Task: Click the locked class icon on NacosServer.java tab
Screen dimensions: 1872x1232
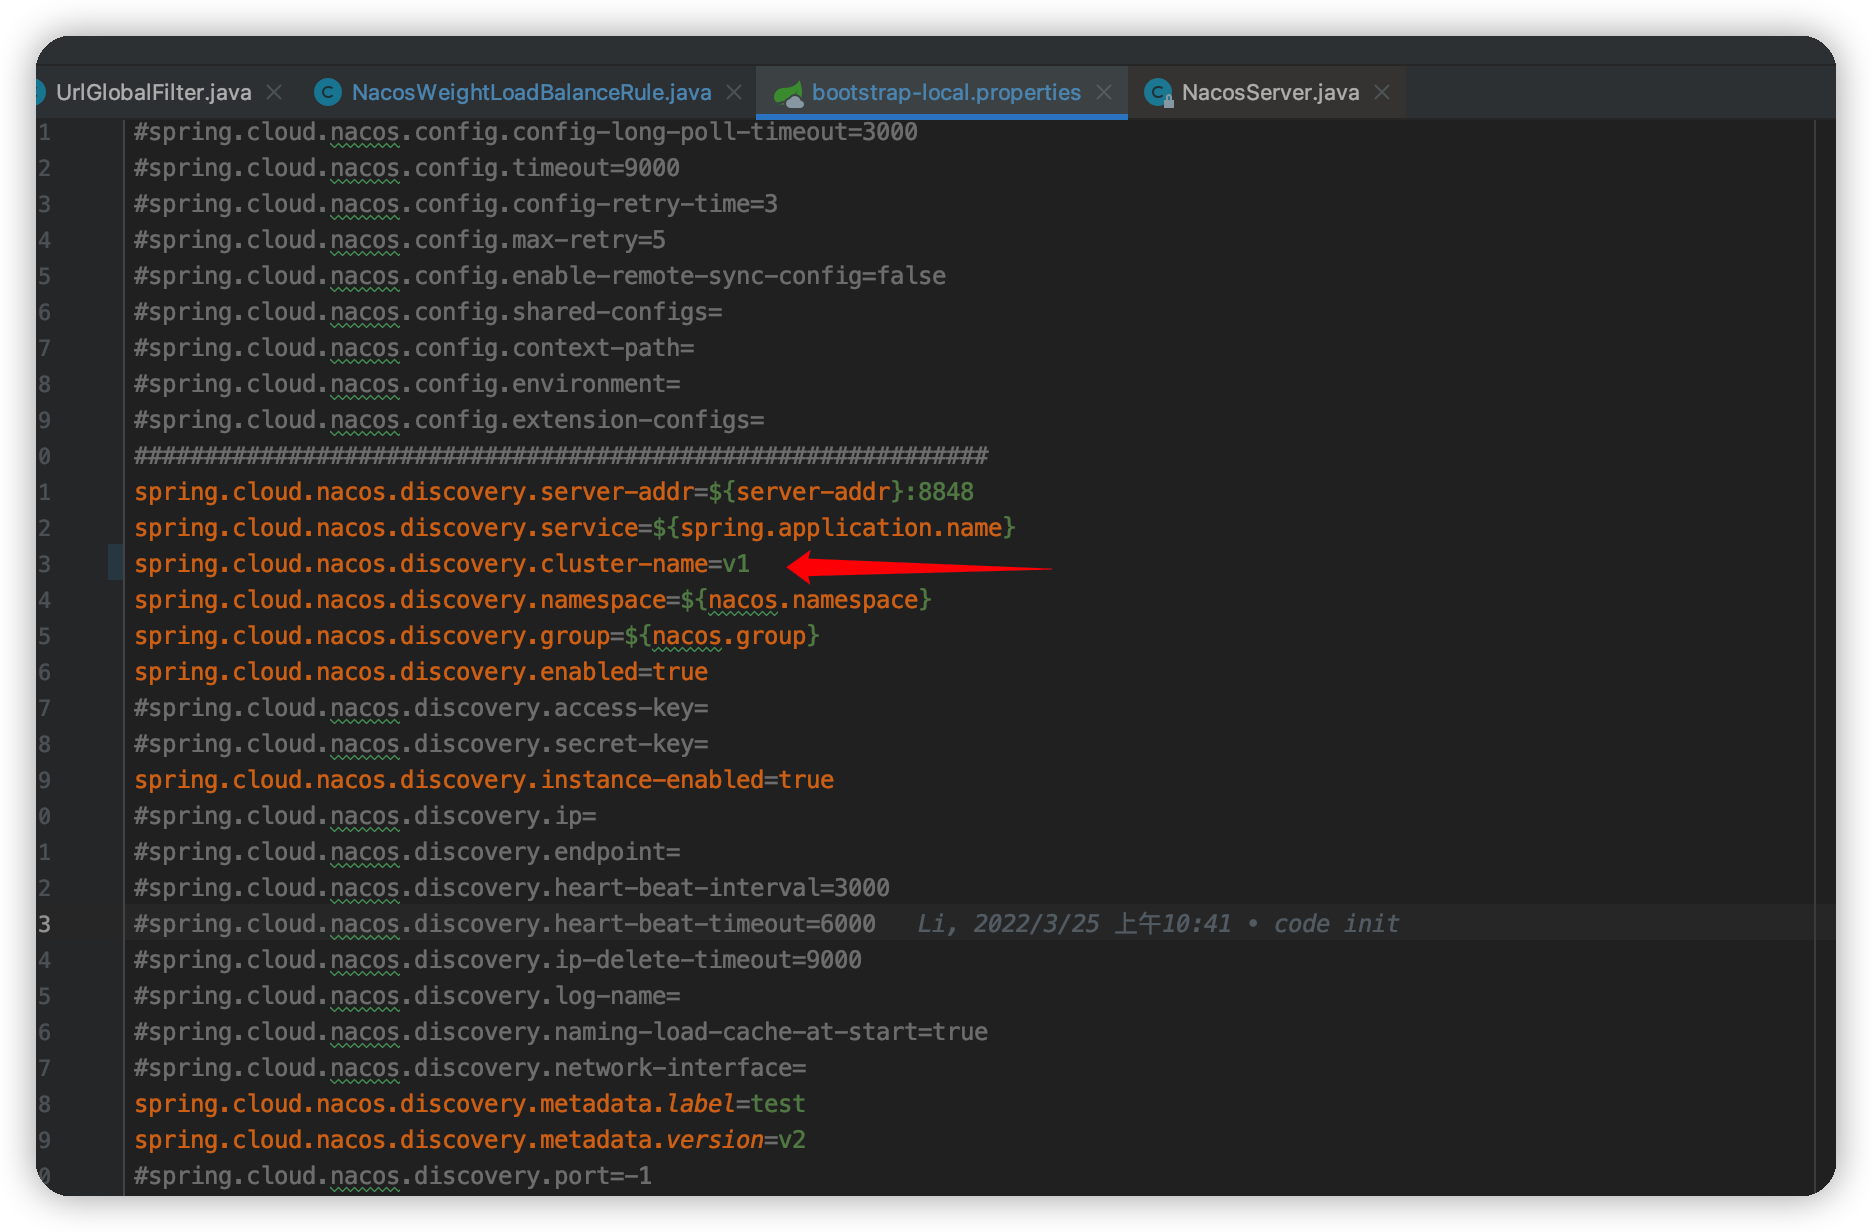Action: coord(1158,93)
